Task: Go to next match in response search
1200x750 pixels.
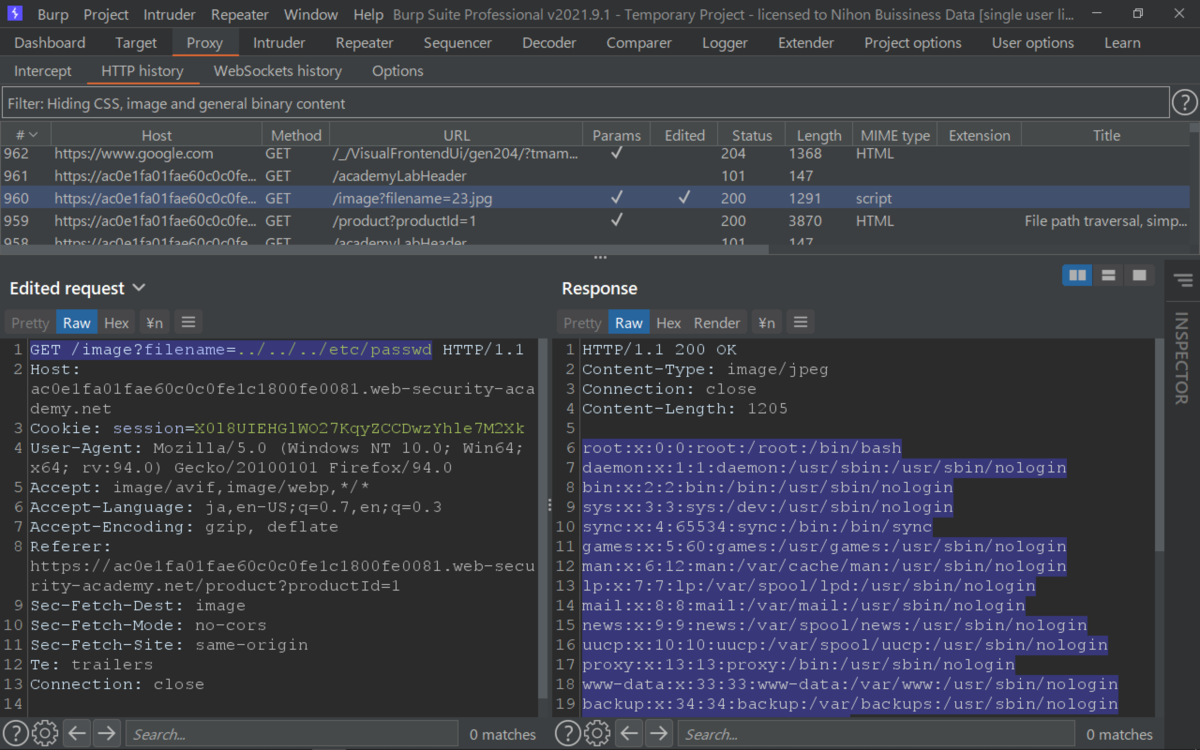Action: tap(658, 733)
